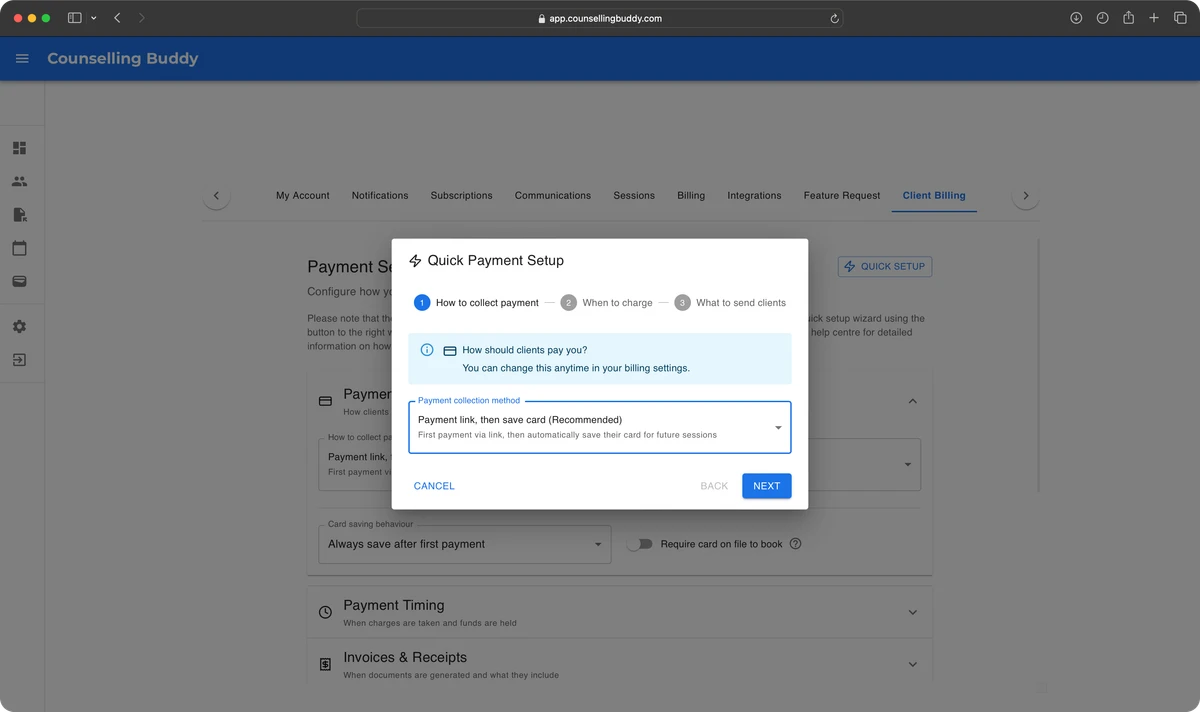The image size is (1200, 712).
Task: Click the browser page reload icon
Action: pos(834,18)
